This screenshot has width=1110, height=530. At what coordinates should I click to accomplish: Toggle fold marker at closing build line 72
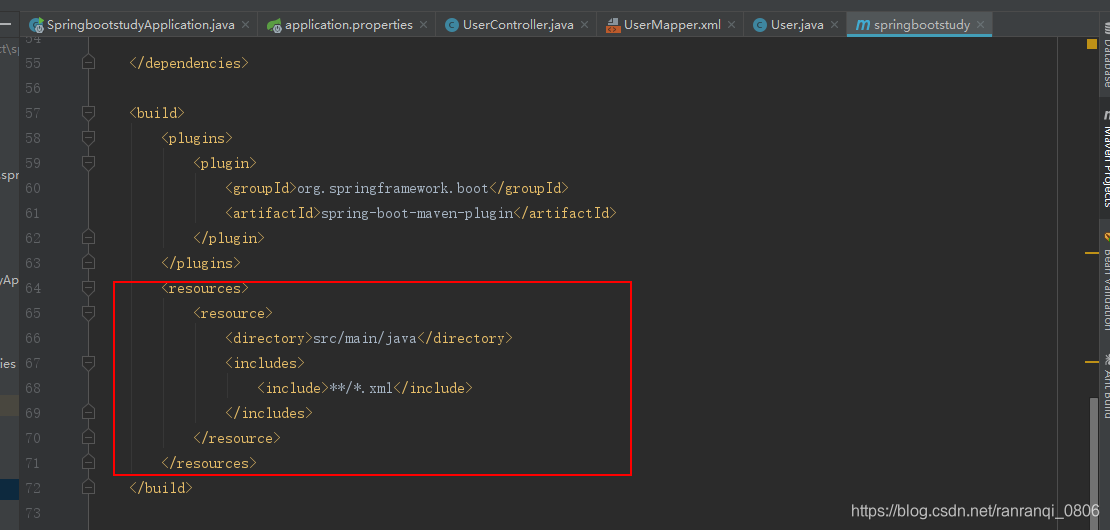88,488
